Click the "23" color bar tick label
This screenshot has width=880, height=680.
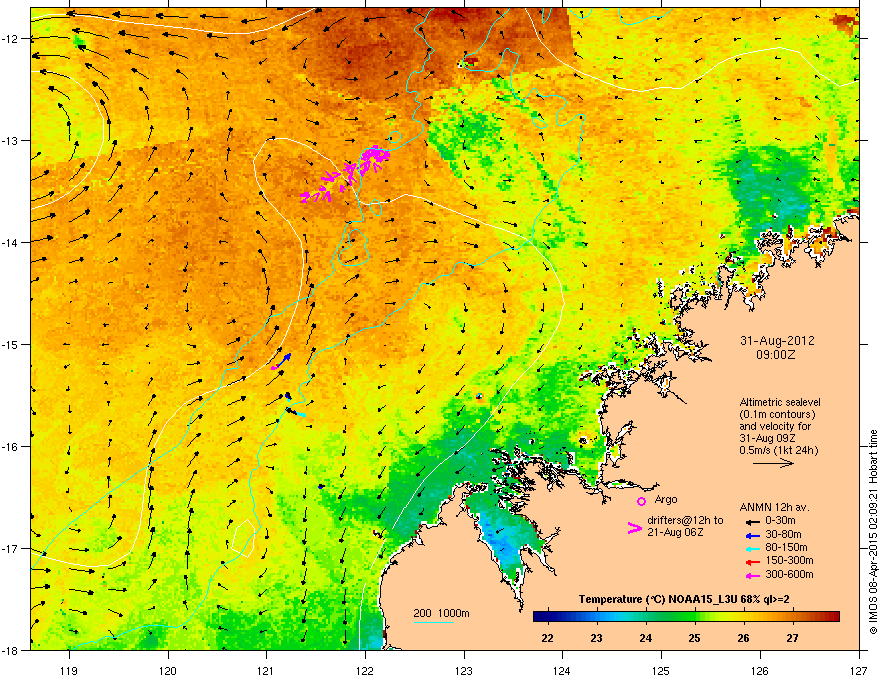tap(596, 638)
